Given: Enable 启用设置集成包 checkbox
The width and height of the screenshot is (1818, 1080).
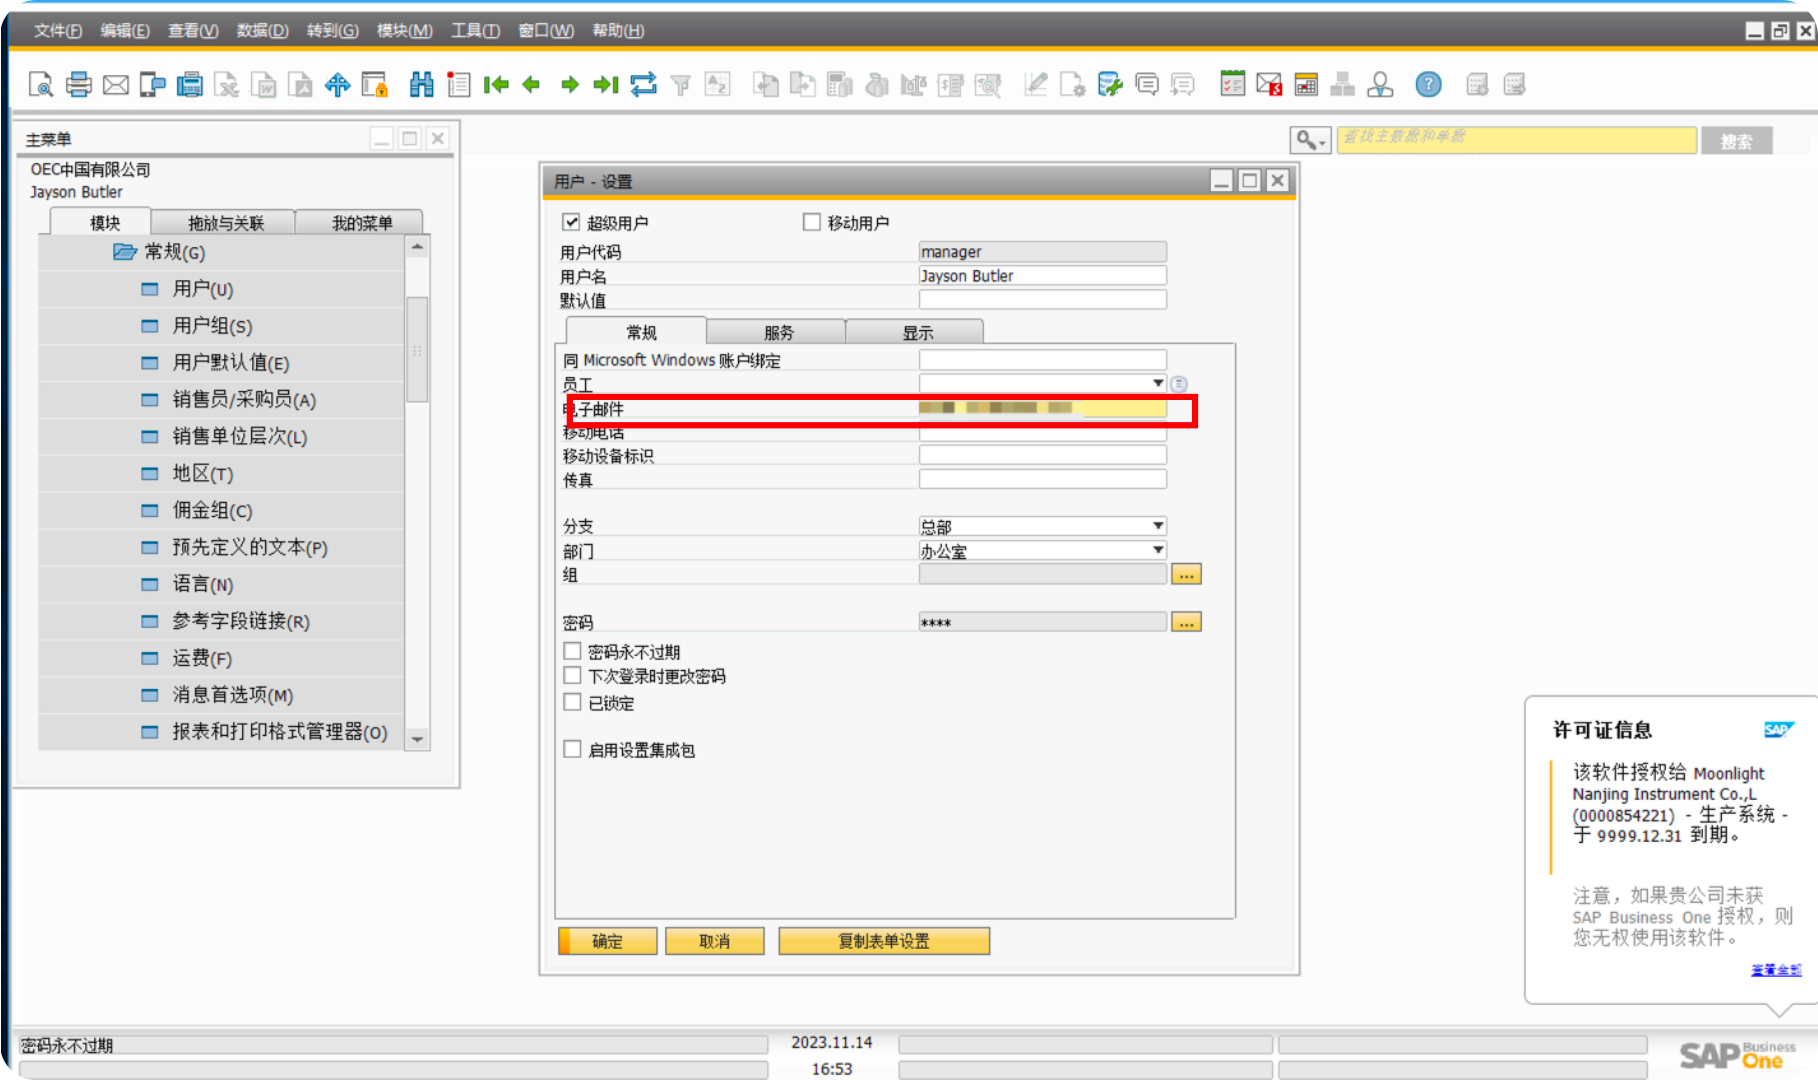Looking at the screenshot, I should click(572, 749).
